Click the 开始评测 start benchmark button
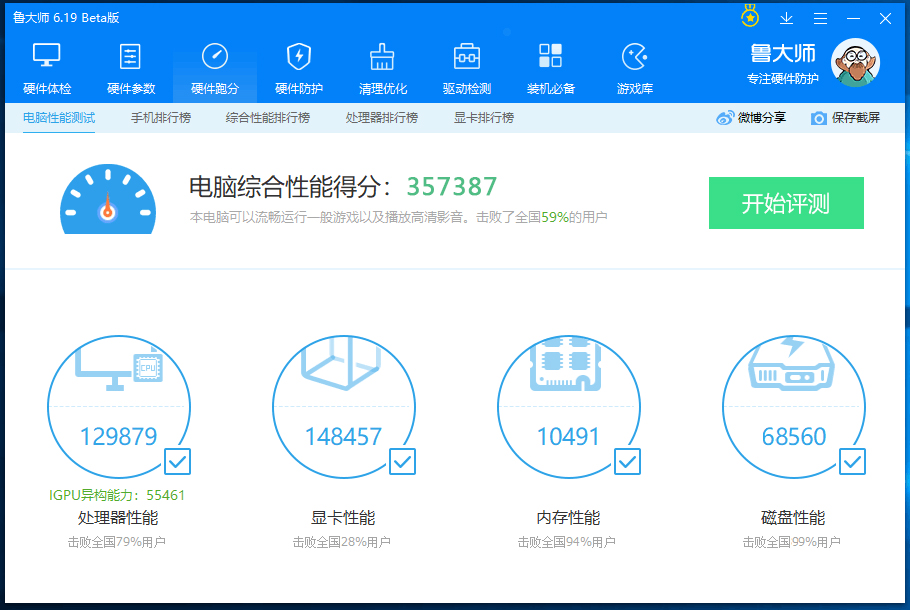The width and height of the screenshot is (910, 610). tap(786, 202)
